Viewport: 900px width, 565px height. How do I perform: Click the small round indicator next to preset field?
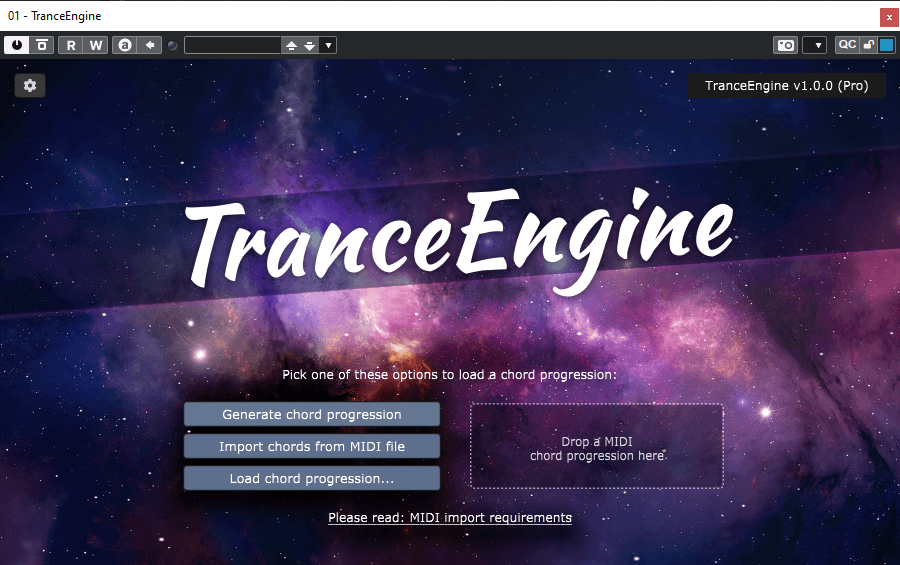click(x=173, y=45)
